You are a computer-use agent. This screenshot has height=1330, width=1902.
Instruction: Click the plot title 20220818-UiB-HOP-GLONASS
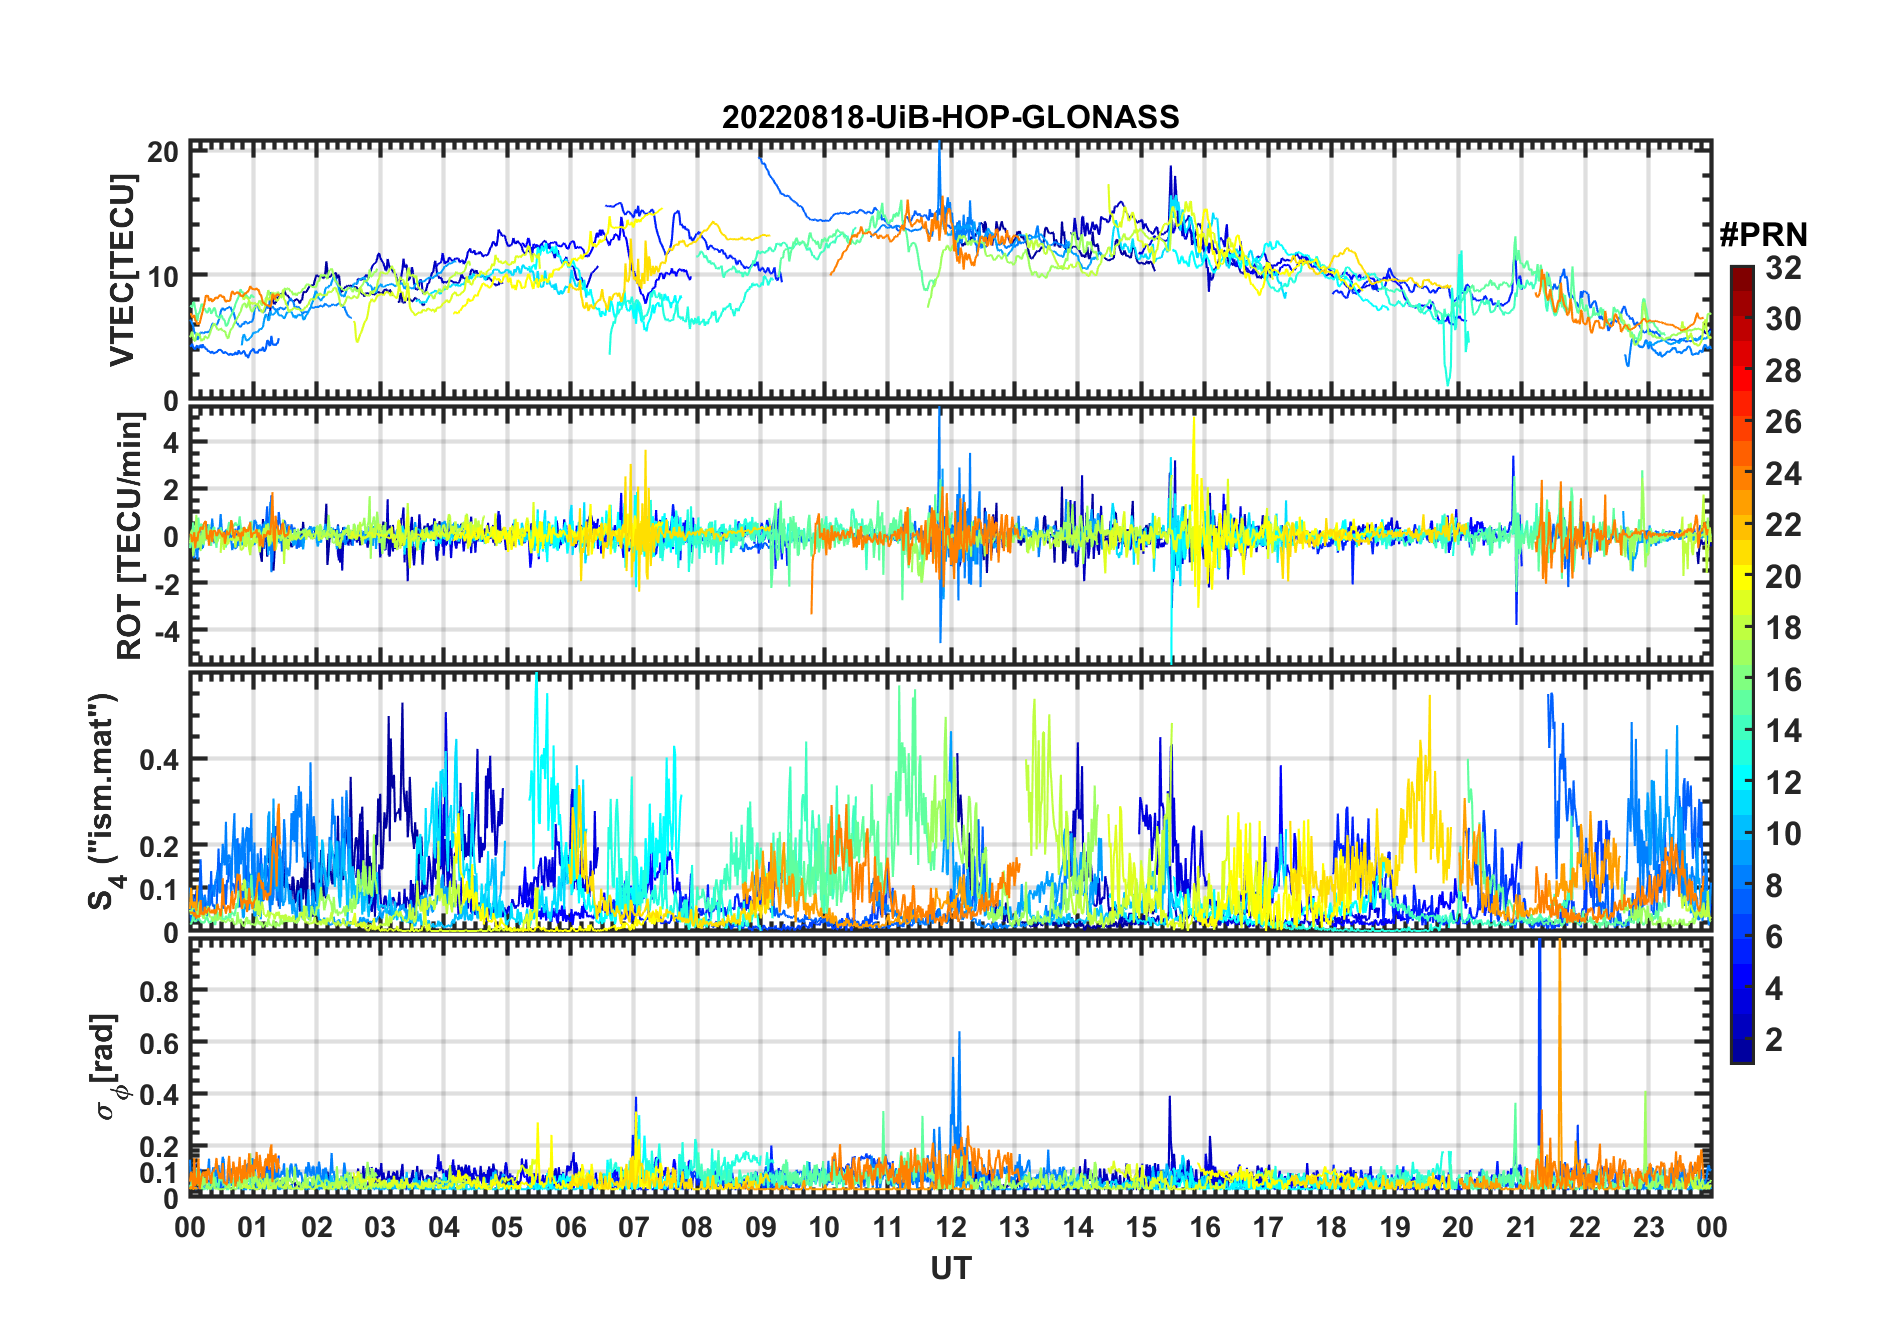point(950,117)
